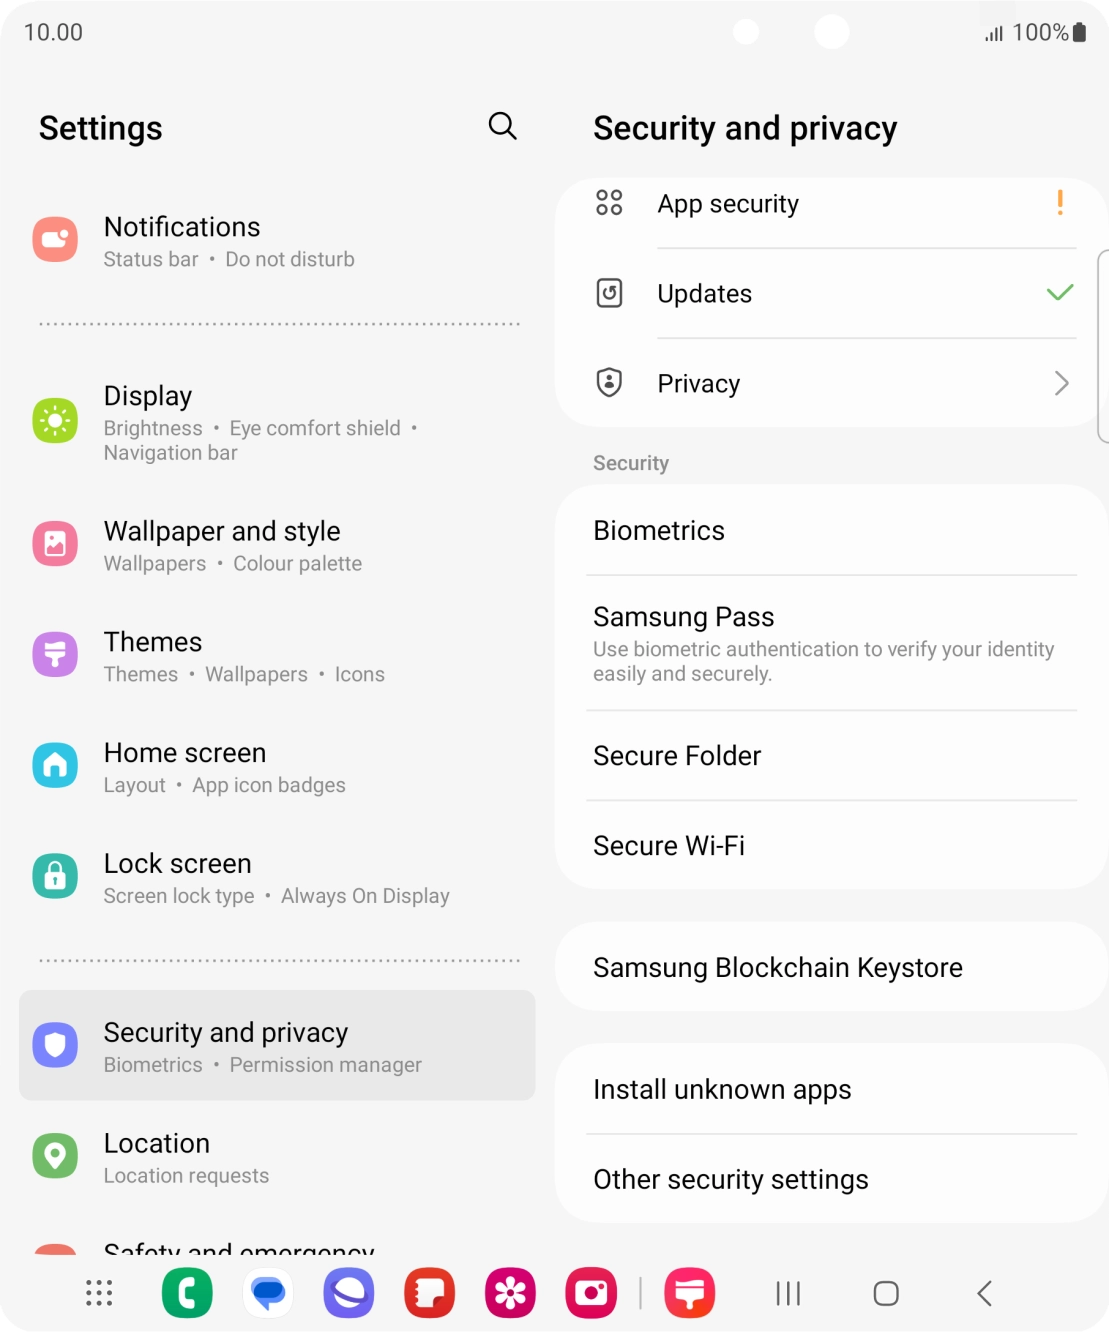This screenshot has height=1332, width=1109.
Task: Click the Privacy shield icon
Action: tap(609, 383)
